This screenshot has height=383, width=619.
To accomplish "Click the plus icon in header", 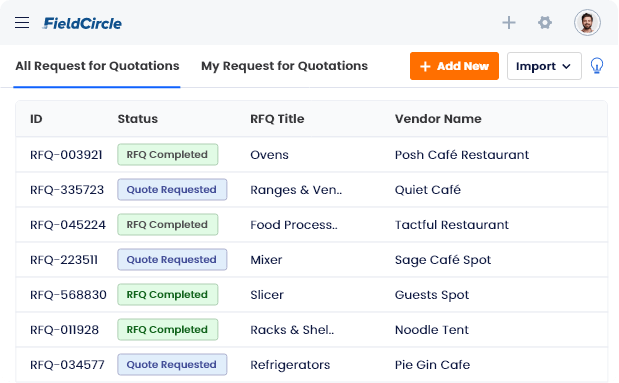I will [x=509, y=23].
